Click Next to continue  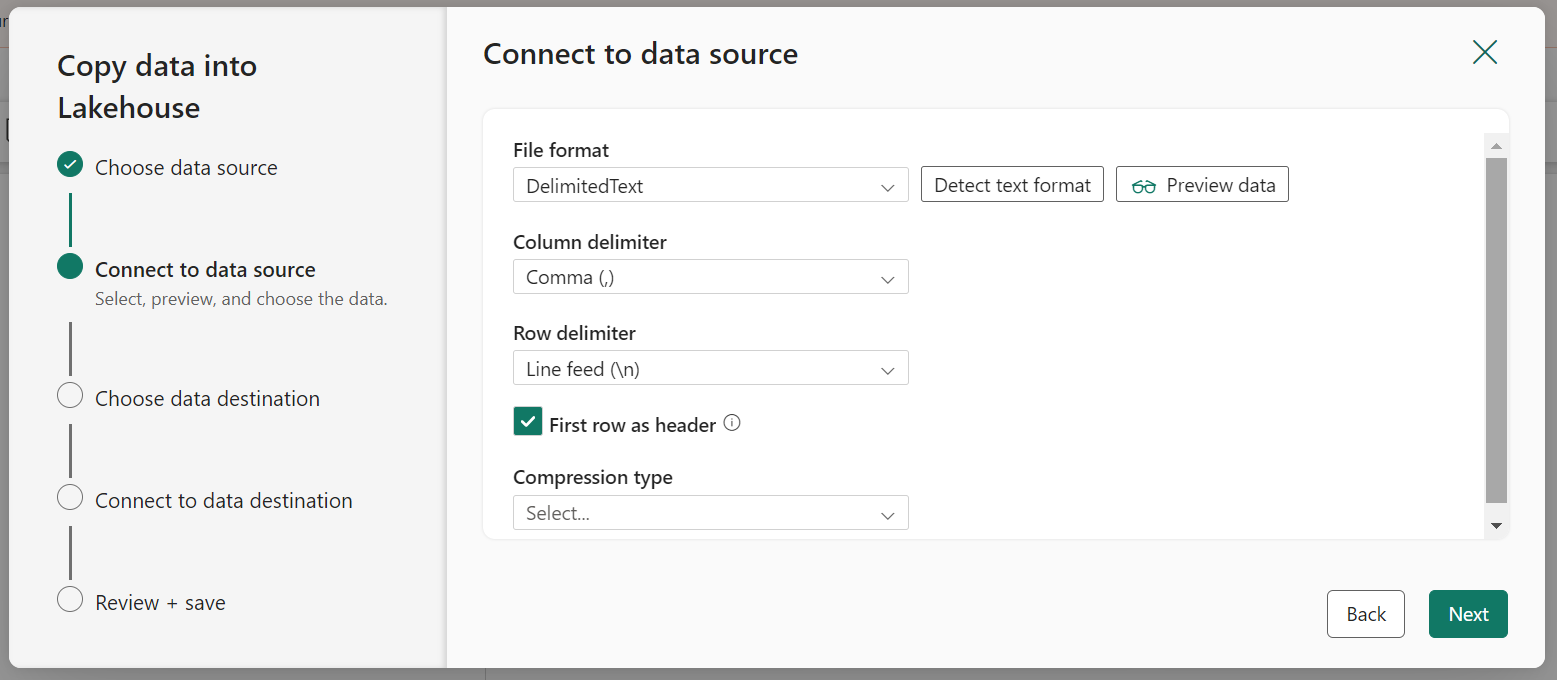[1467, 613]
